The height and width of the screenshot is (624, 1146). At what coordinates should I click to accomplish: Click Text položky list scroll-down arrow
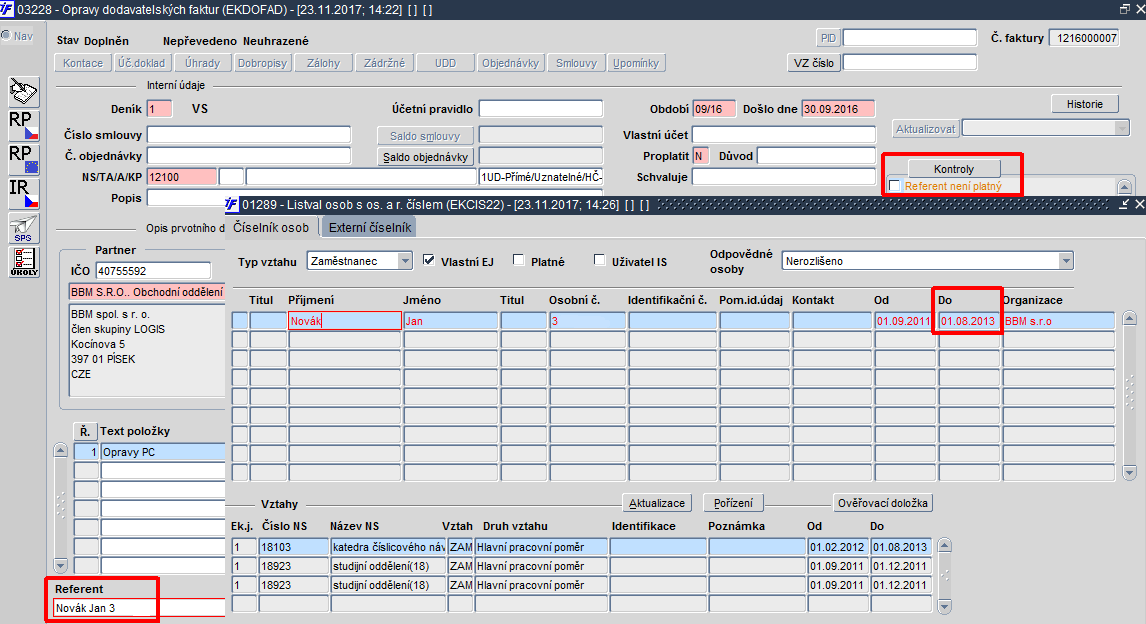point(61,566)
